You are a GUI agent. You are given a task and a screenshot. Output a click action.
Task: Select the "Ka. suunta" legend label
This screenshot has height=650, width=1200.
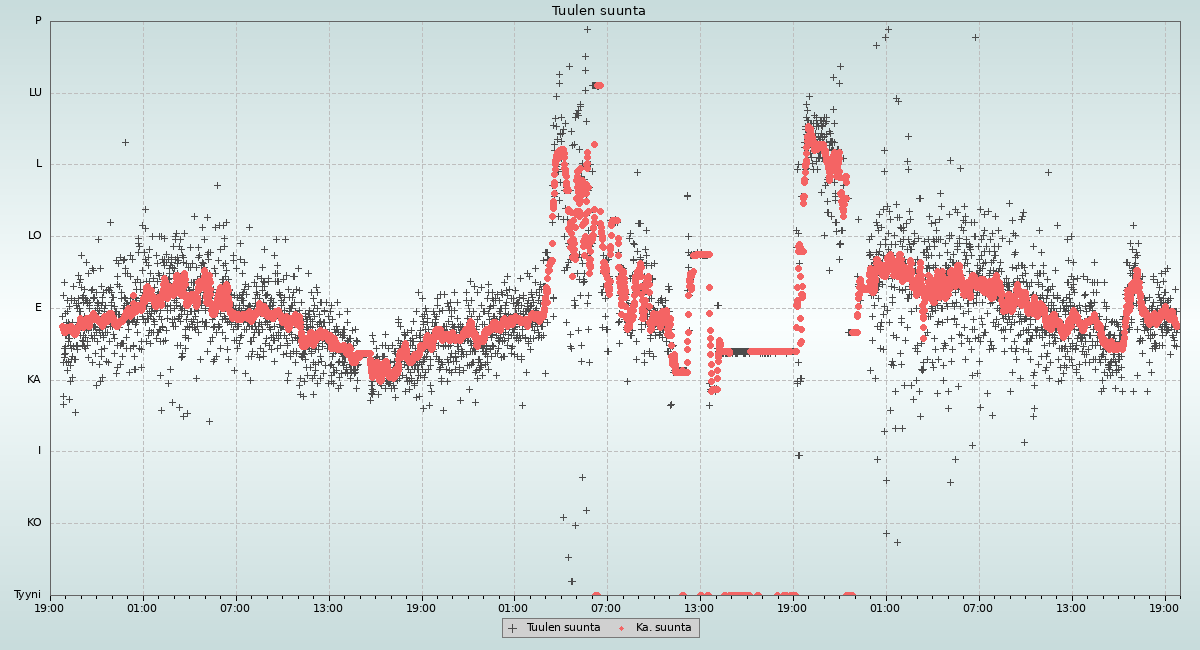pos(663,628)
